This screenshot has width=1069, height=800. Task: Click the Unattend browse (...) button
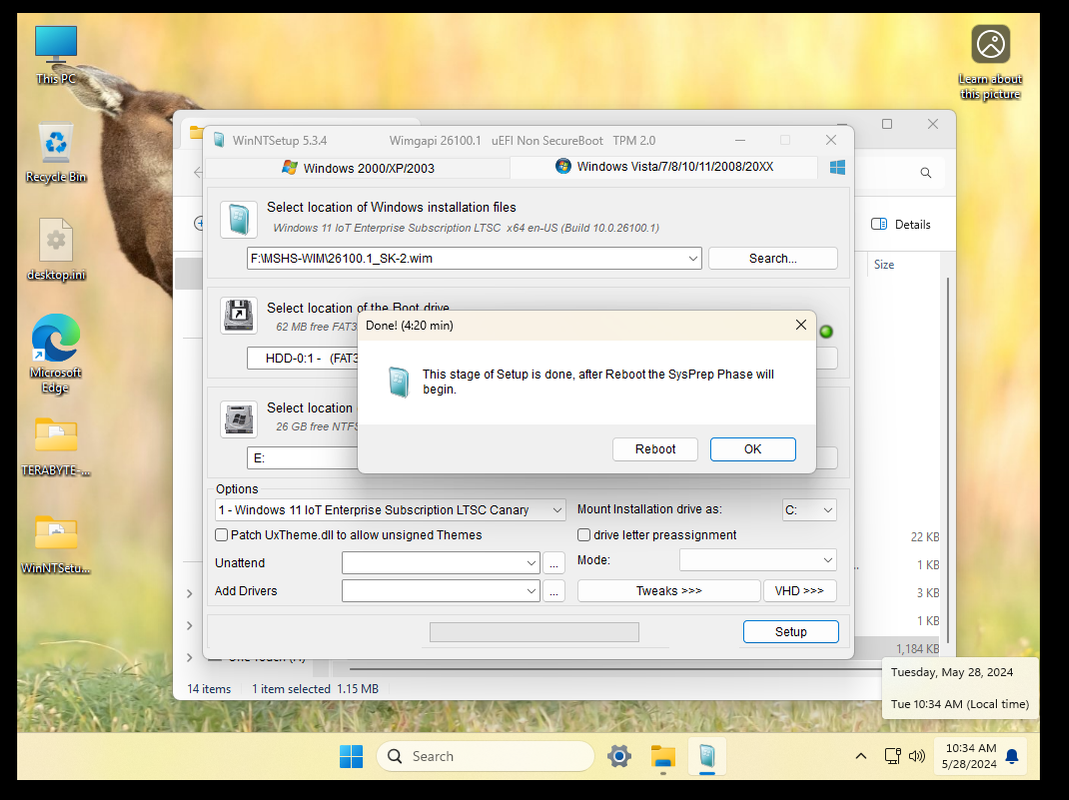tap(554, 563)
